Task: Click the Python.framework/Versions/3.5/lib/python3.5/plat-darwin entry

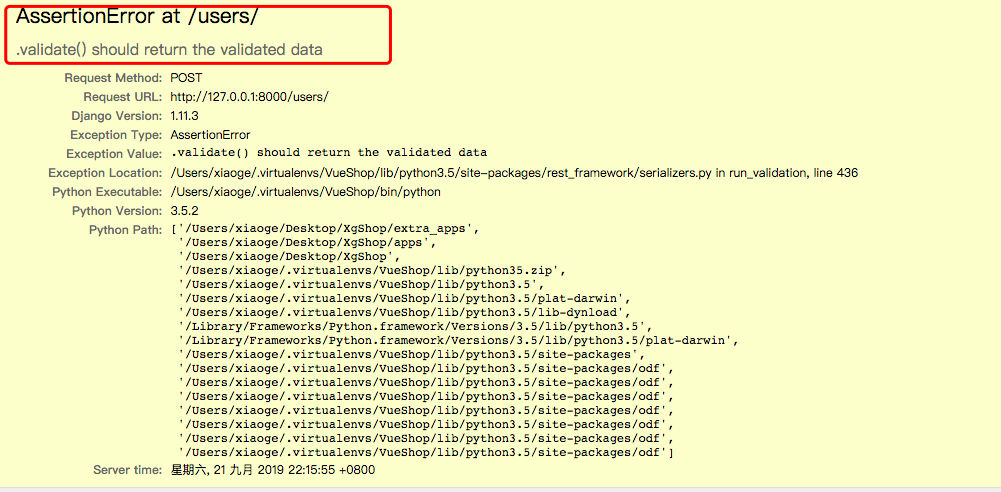Action: 458,341
